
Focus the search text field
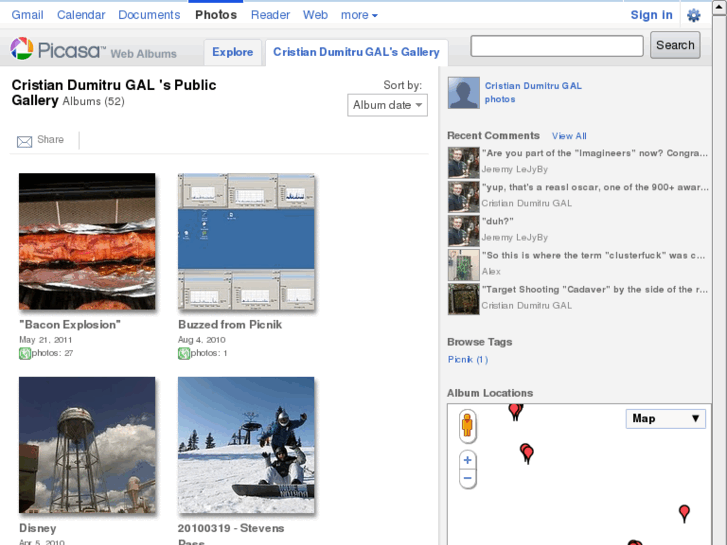coord(557,46)
